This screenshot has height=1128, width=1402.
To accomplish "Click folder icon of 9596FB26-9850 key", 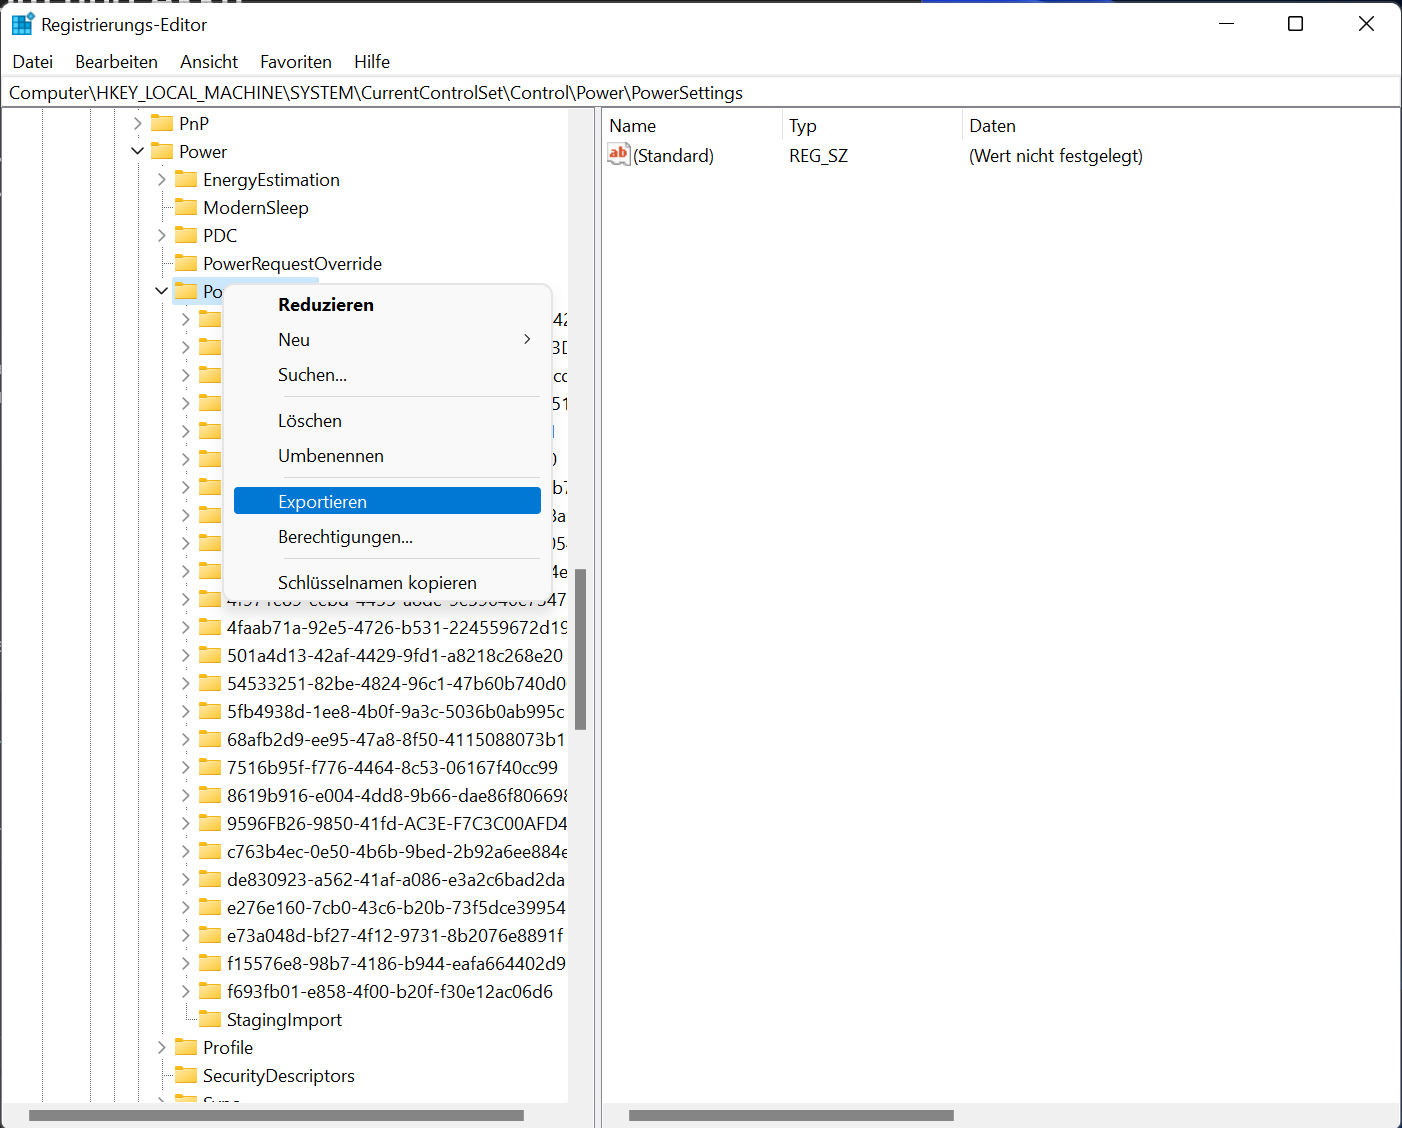I will 210,823.
